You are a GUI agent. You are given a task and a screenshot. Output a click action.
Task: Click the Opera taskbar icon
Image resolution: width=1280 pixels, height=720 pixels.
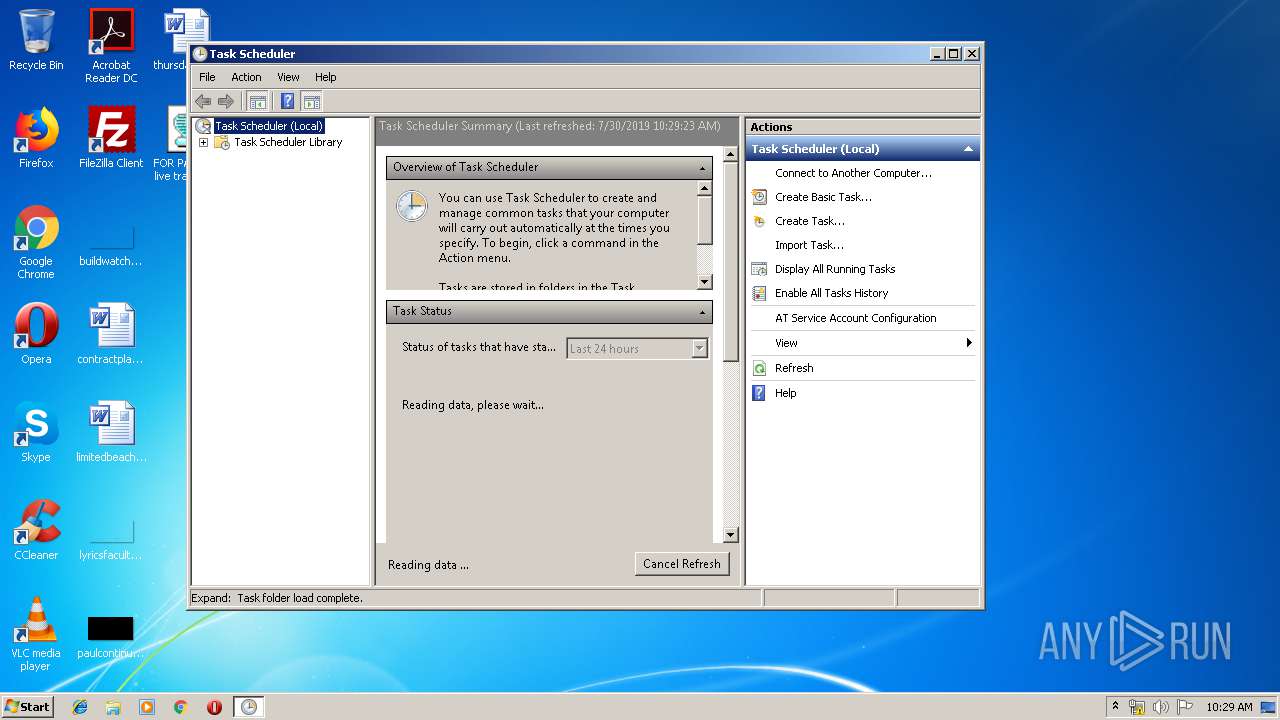coord(214,707)
